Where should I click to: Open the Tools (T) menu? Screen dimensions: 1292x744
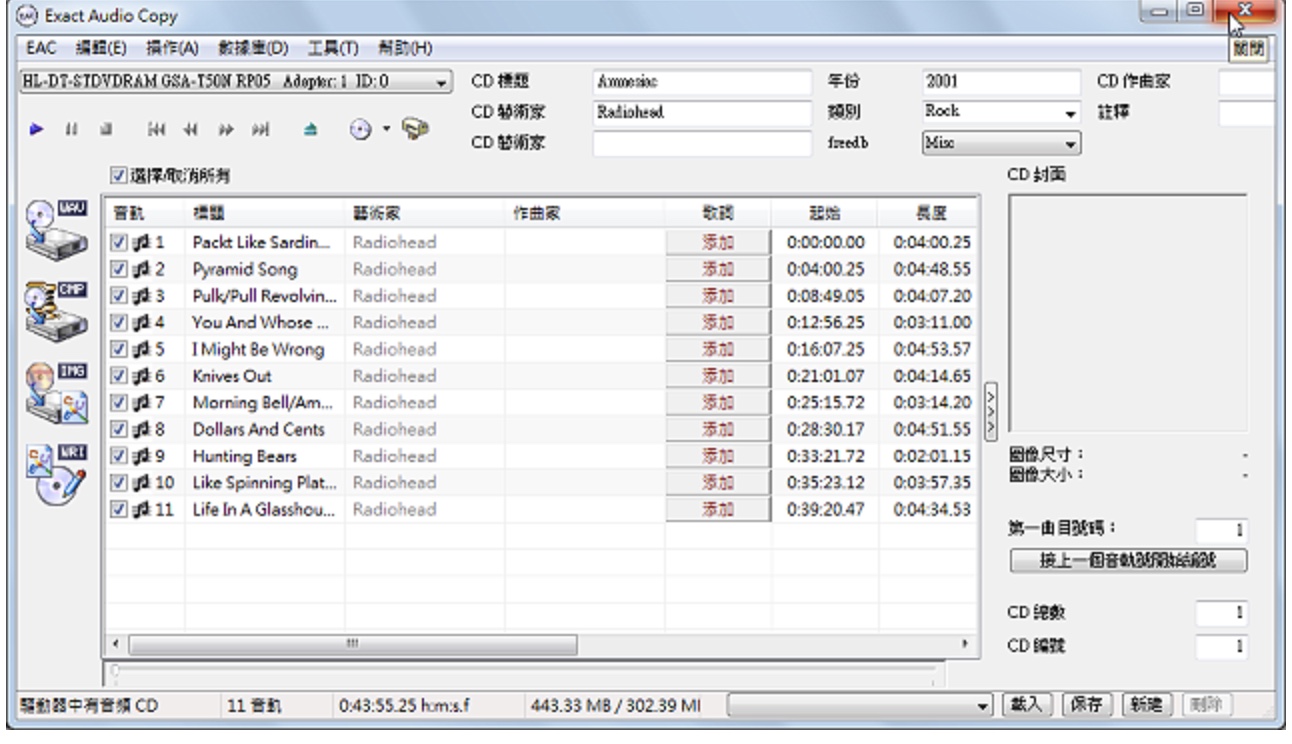coord(334,47)
